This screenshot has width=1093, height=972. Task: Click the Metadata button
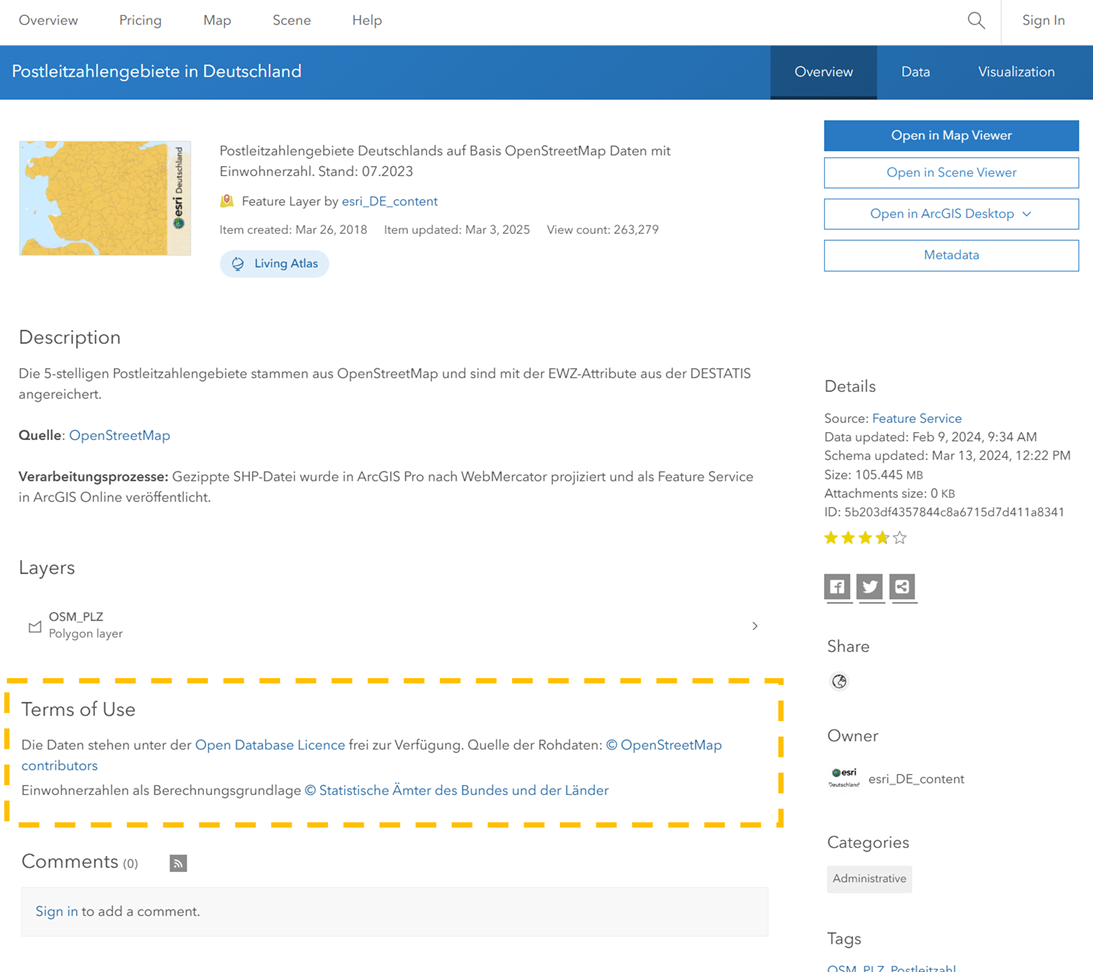point(951,255)
